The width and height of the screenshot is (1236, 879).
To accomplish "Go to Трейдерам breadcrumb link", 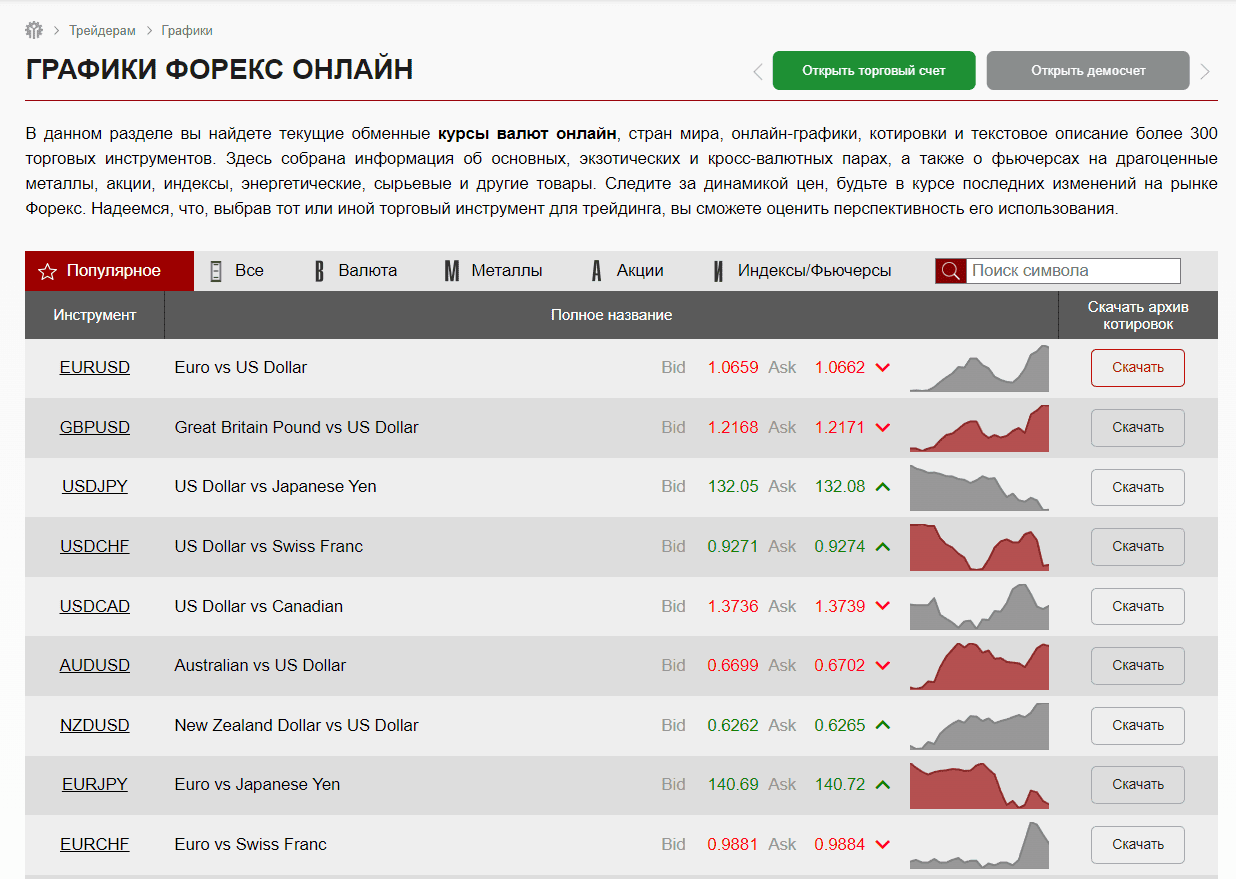I will pyautogui.click(x=103, y=30).
